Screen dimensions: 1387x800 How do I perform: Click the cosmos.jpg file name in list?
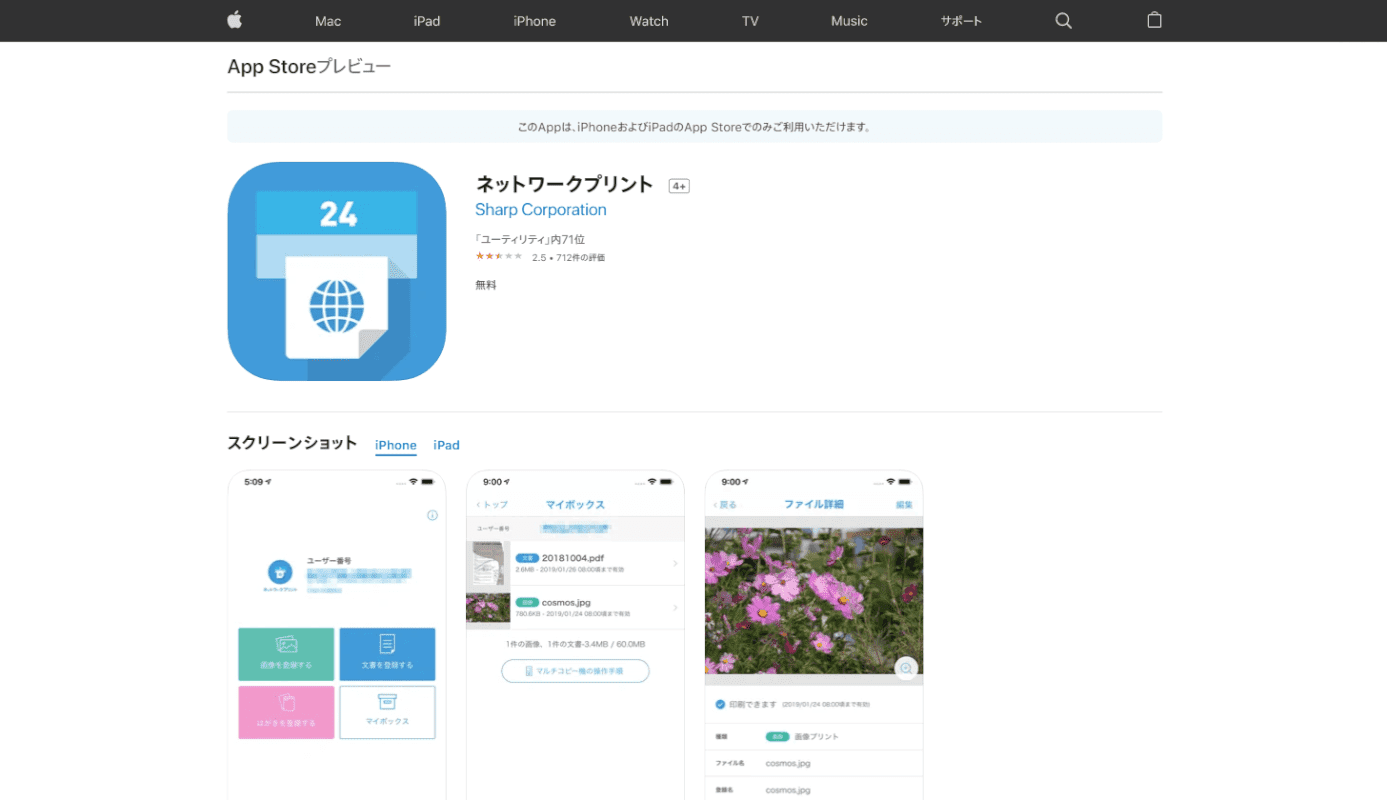(x=566, y=603)
